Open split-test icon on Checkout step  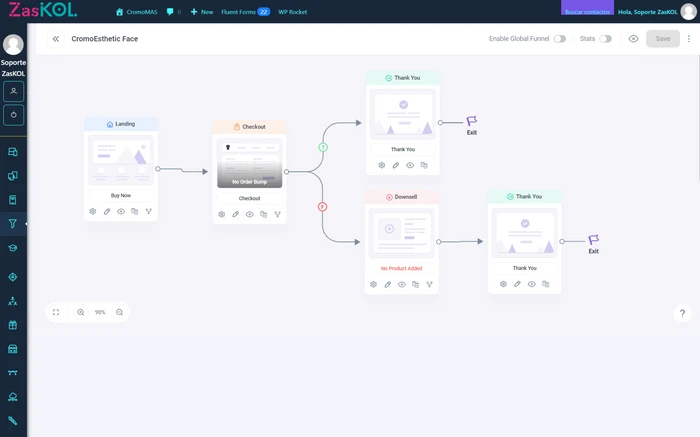pos(277,214)
